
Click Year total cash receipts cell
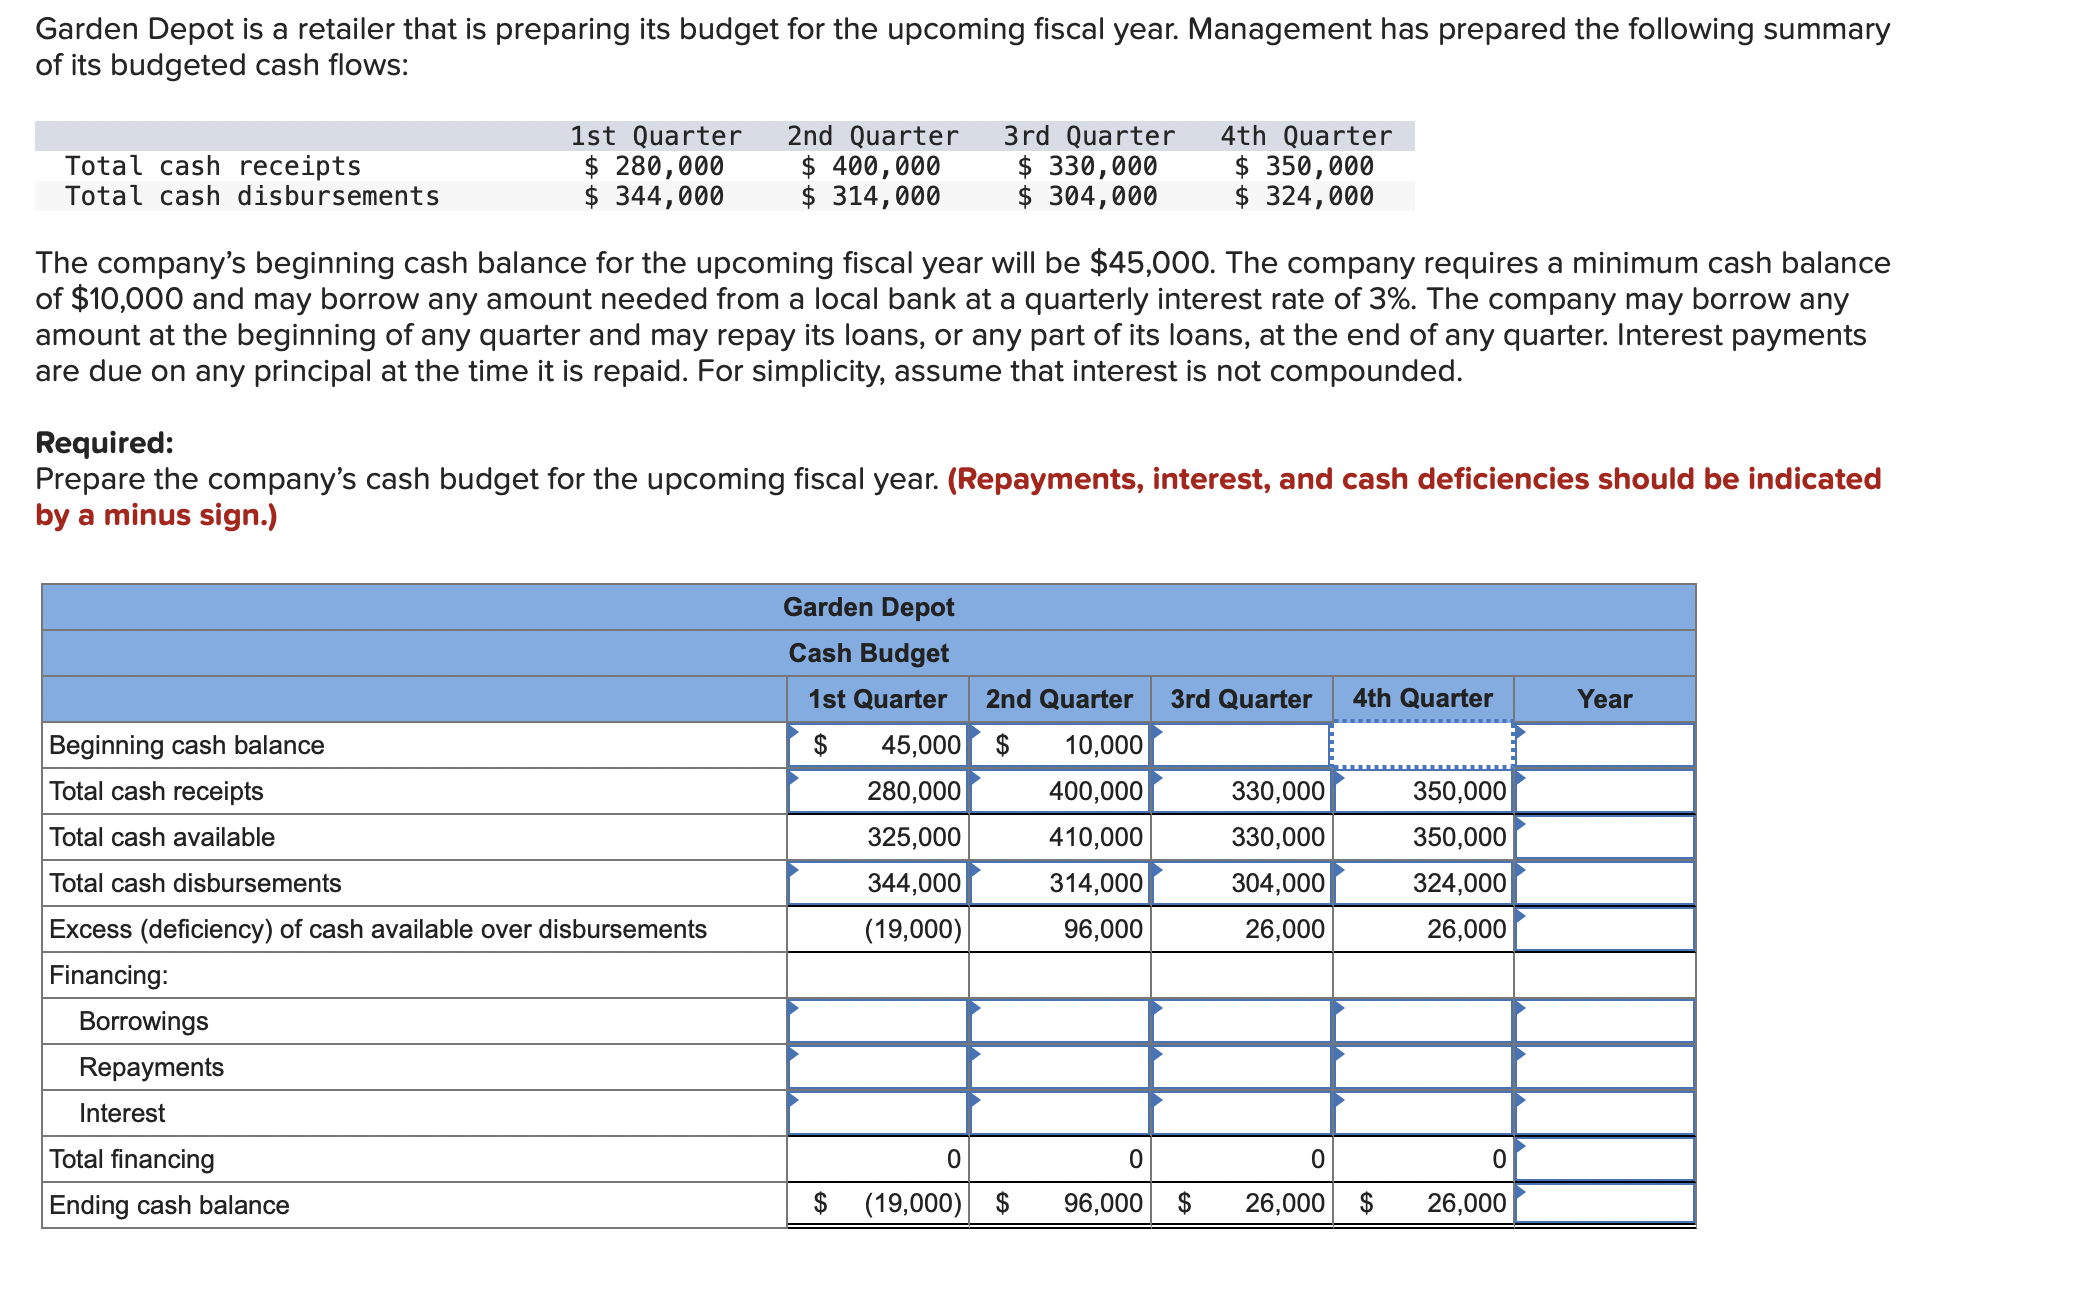[1605, 791]
